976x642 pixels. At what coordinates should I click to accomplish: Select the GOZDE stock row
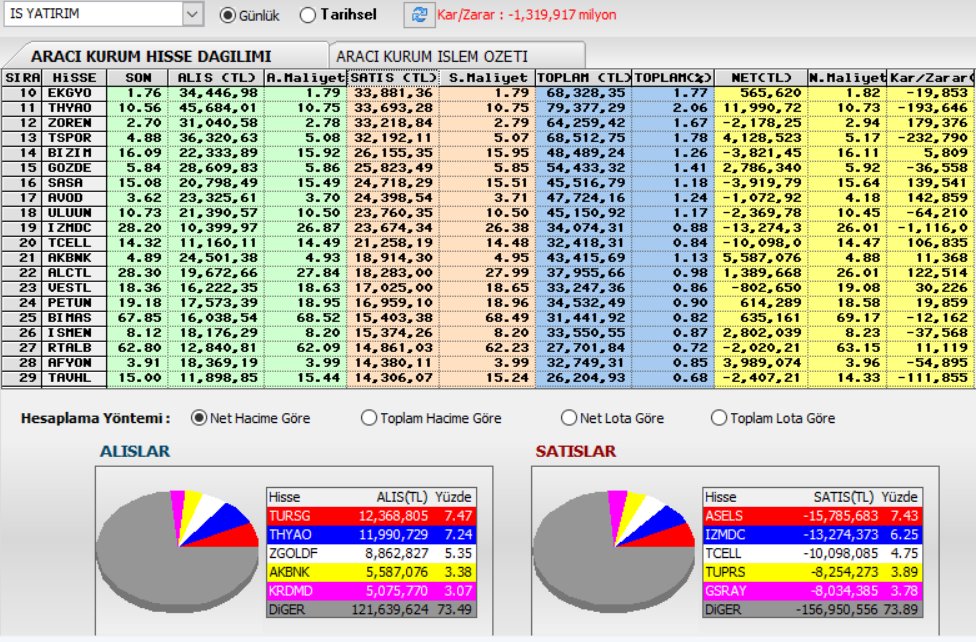[x=488, y=168]
